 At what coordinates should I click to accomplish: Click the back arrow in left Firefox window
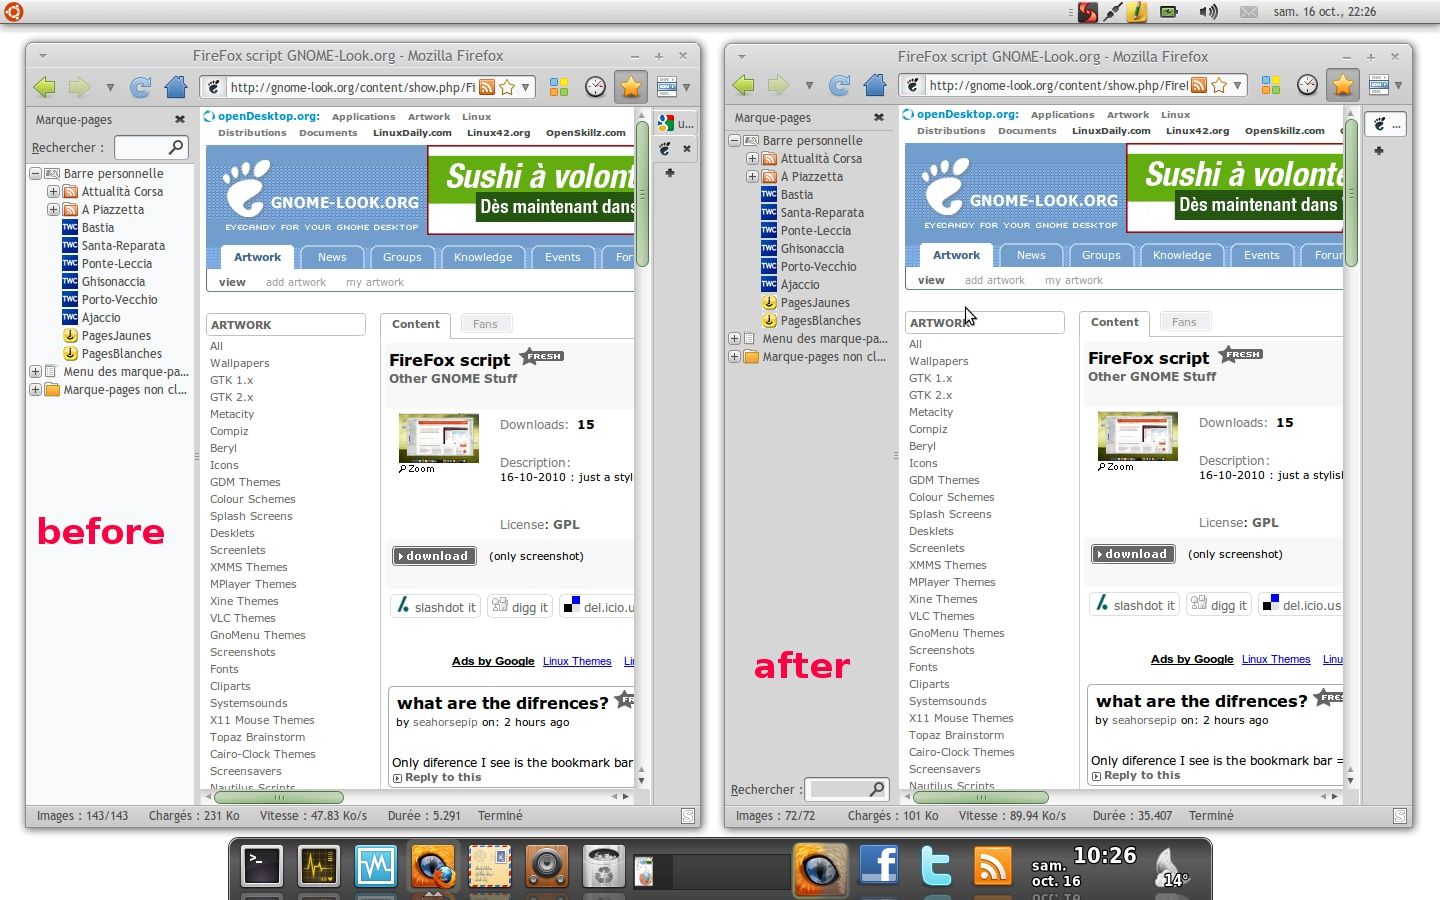(44, 87)
